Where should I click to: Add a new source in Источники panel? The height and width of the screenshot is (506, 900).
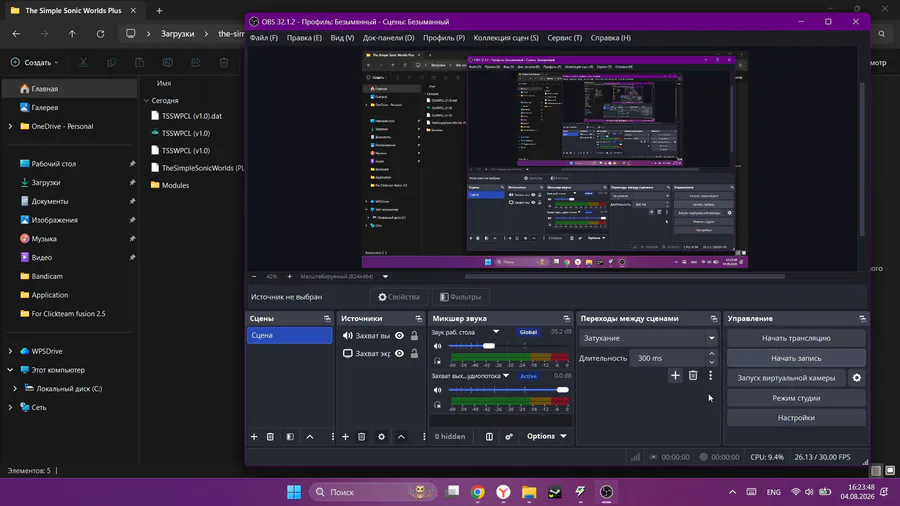pyautogui.click(x=345, y=437)
